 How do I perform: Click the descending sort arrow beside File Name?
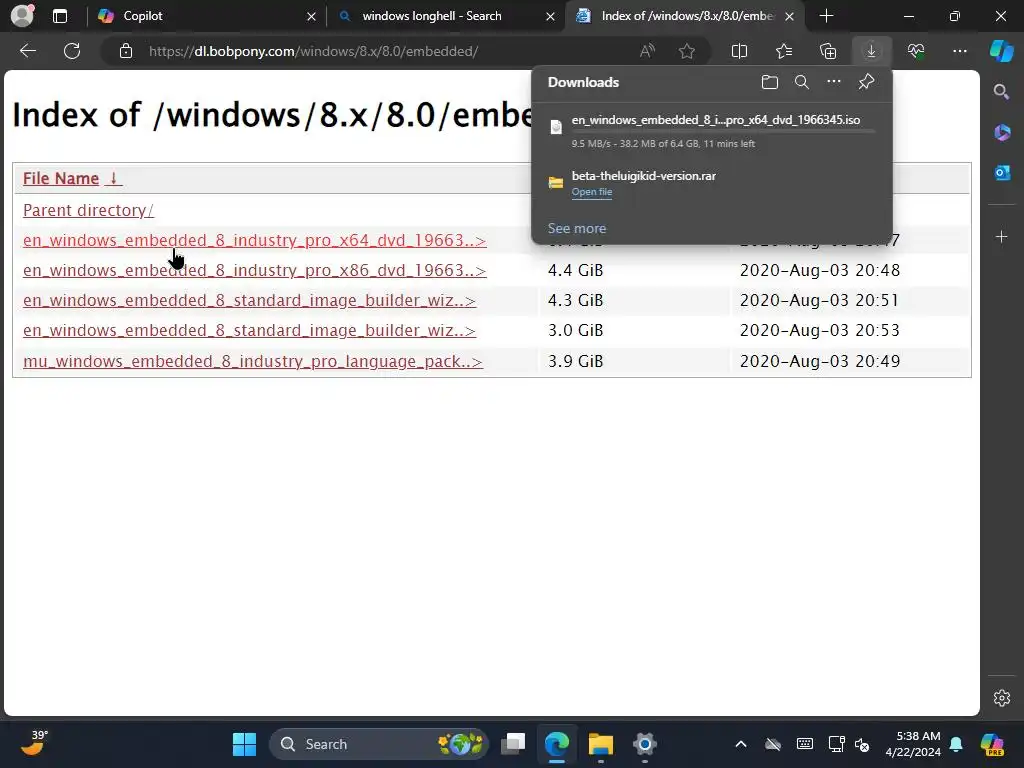point(113,178)
